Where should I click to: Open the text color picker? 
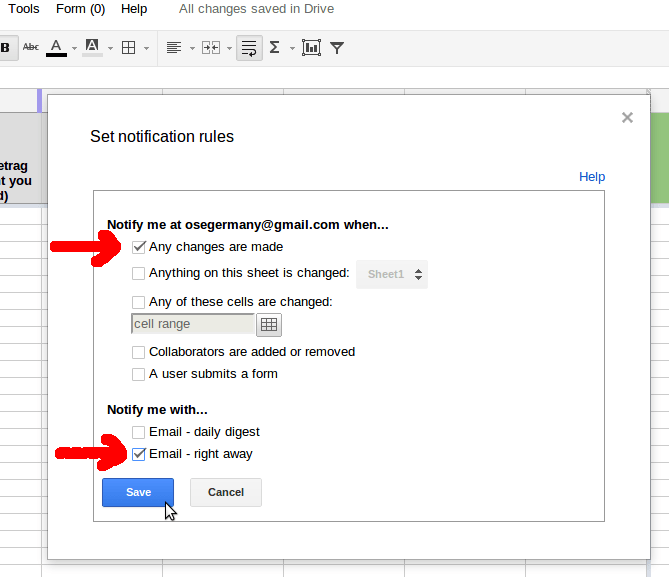(56, 47)
